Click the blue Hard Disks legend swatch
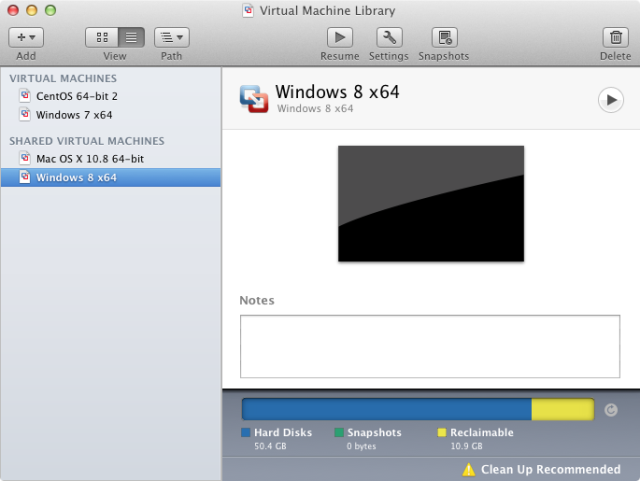 pos(246,432)
